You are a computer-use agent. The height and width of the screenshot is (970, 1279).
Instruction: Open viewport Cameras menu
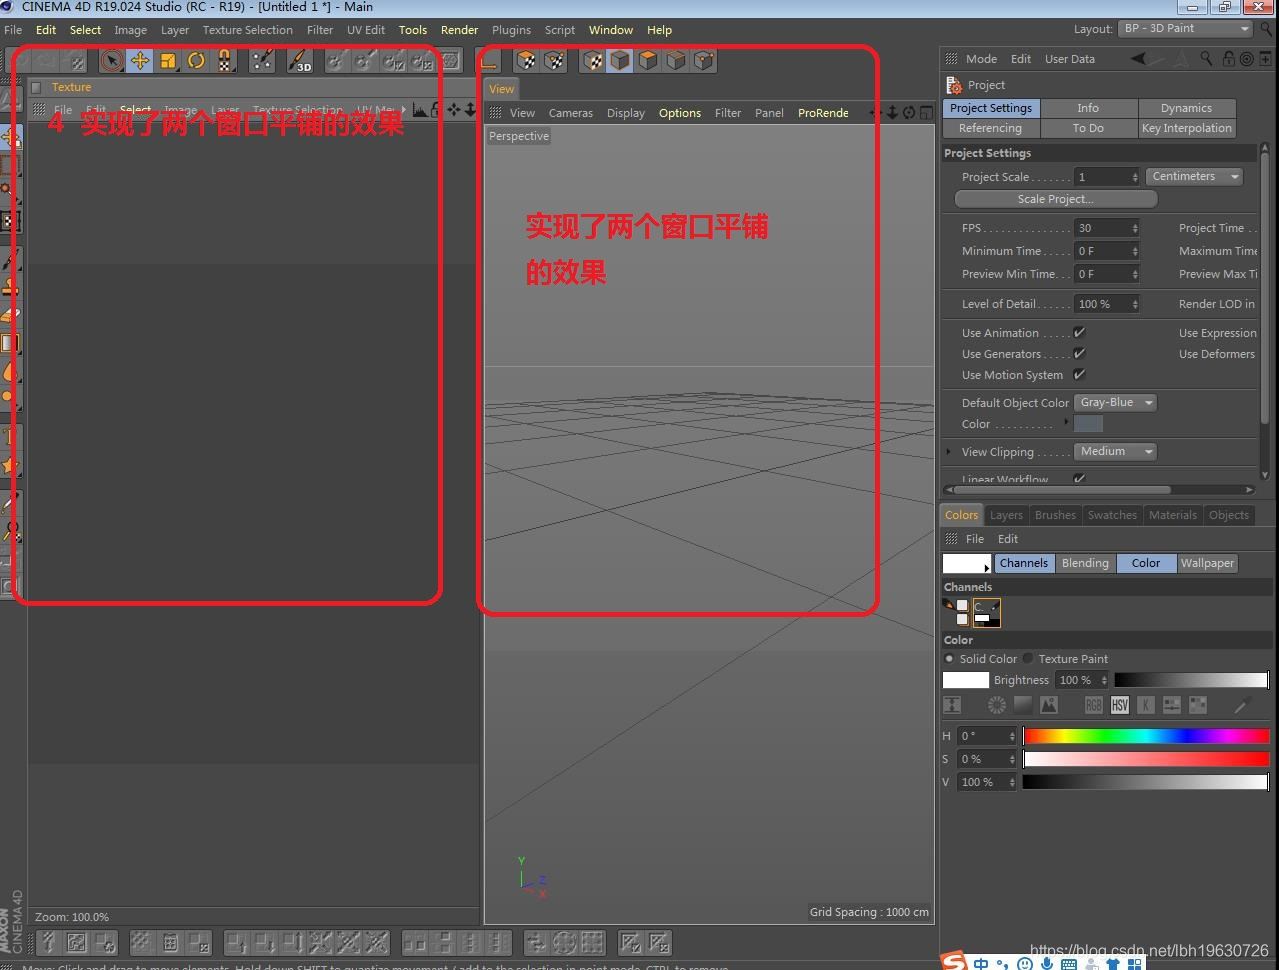pos(571,113)
